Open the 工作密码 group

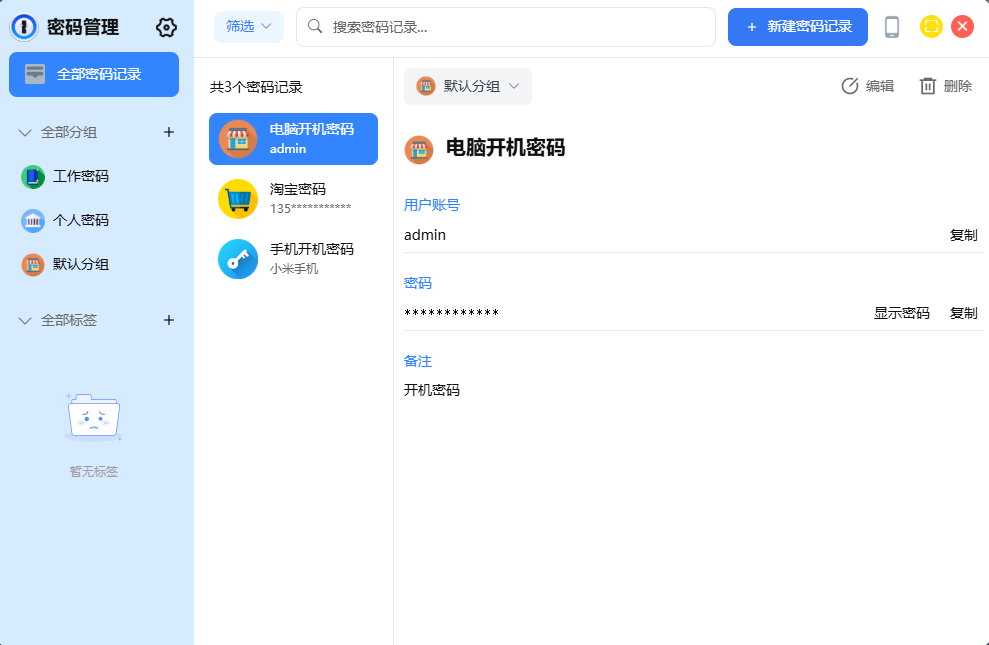point(80,176)
